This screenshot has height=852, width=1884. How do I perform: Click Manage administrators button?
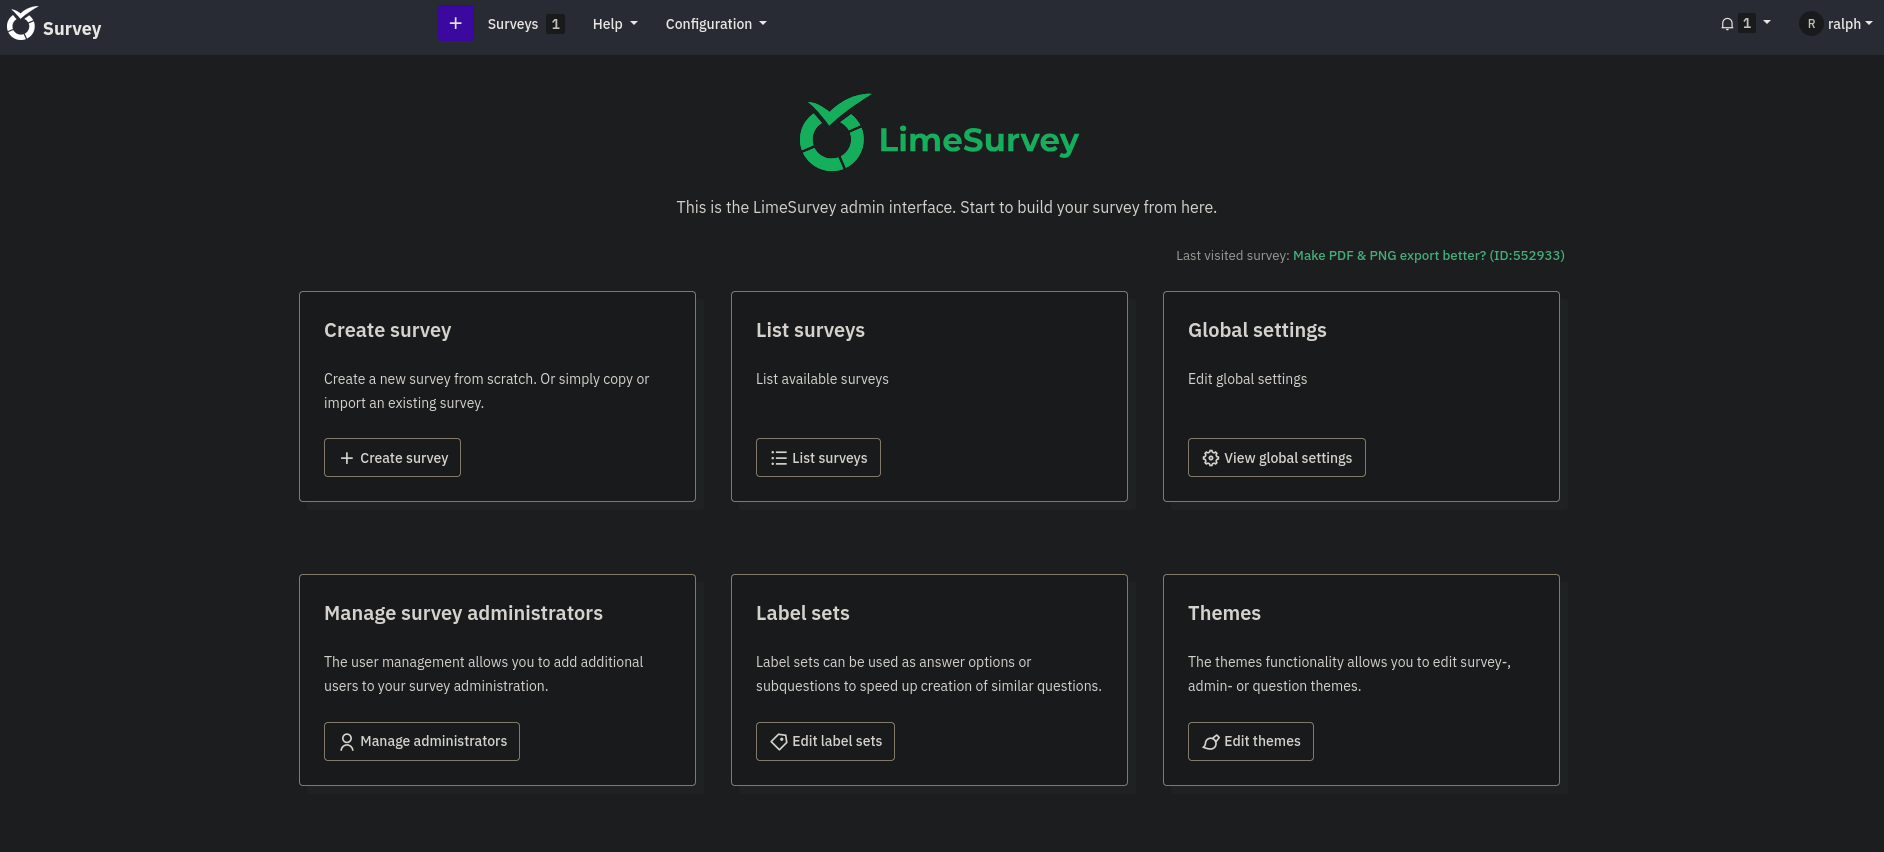coord(422,741)
